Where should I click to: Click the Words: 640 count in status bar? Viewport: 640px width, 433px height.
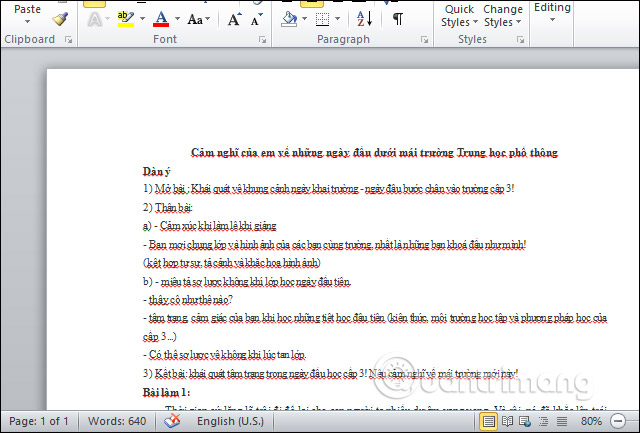(117, 421)
